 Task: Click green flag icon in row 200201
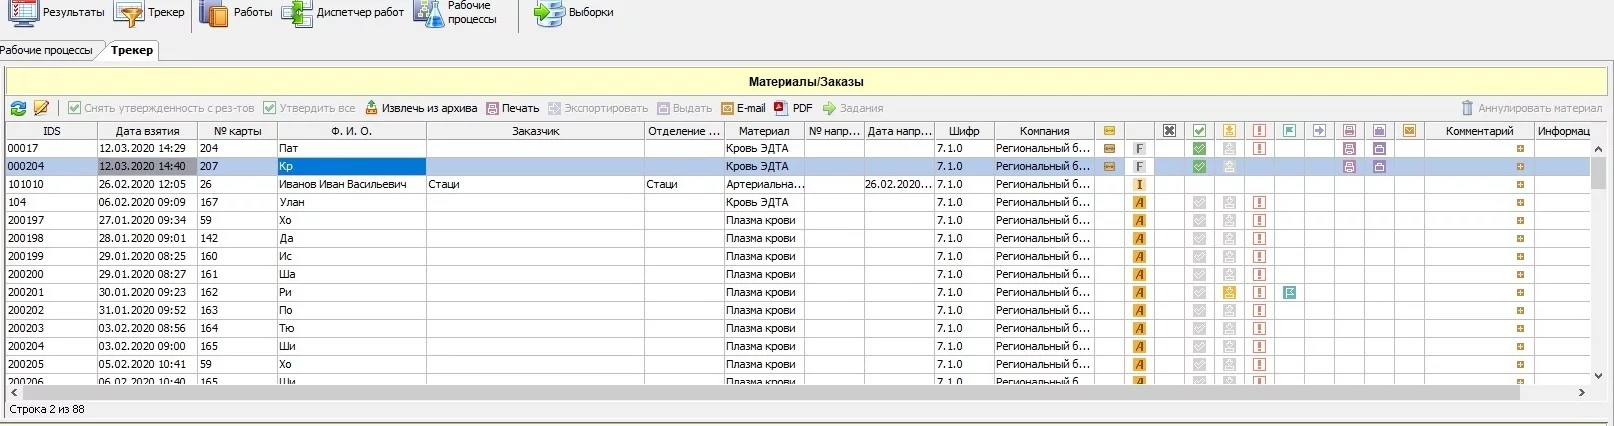click(1289, 292)
